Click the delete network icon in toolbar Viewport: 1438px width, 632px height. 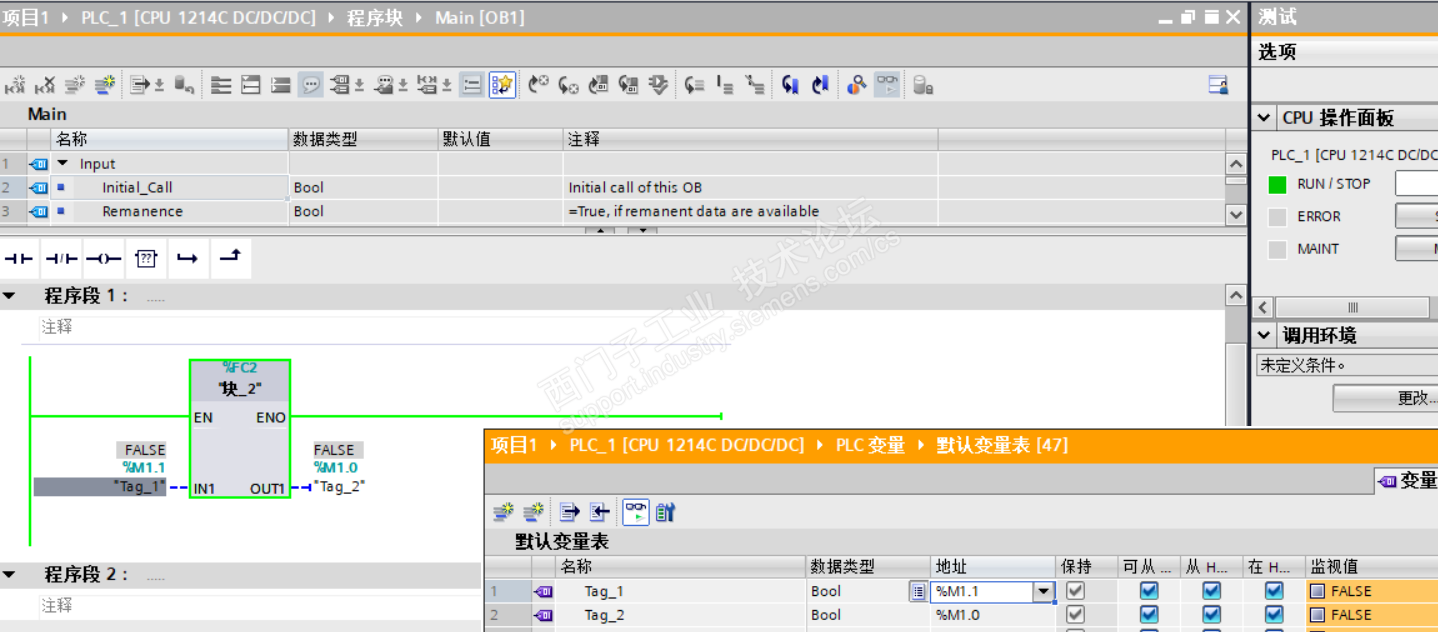45,86
